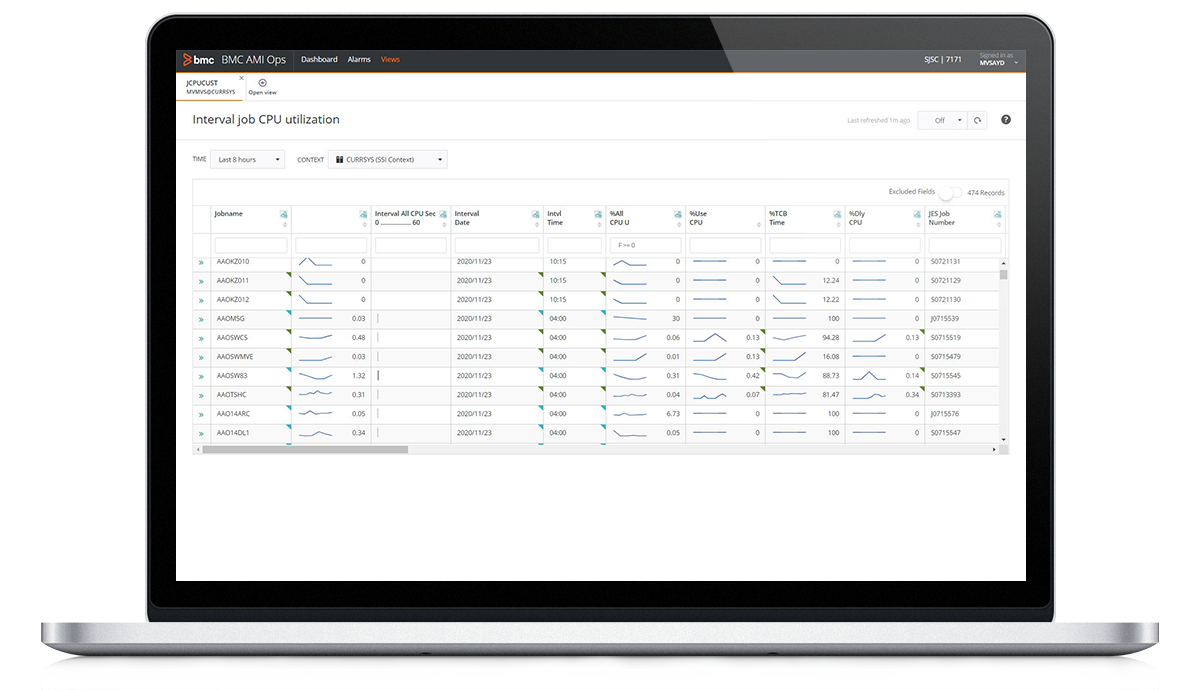
Task: Click the 474 Records count
Action: click(x=986, y=193)
